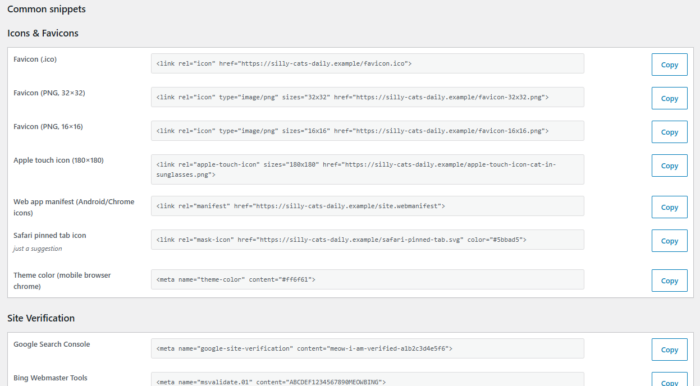Click the 'Safari pinned tab icon' label

[x=50, y=235]
